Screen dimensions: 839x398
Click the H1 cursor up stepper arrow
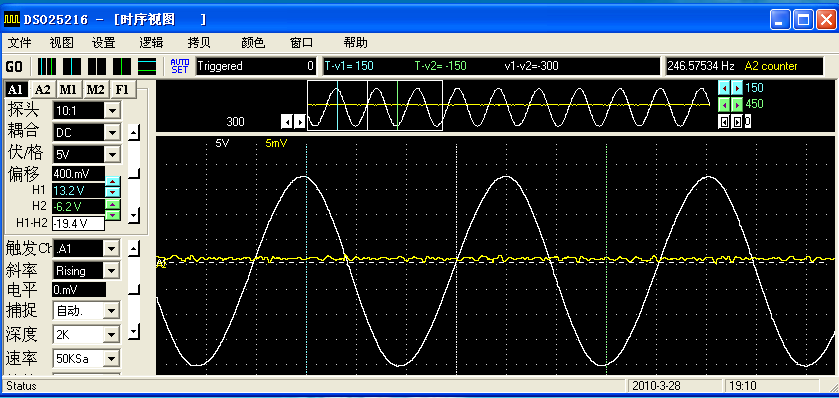coord(113,182)
